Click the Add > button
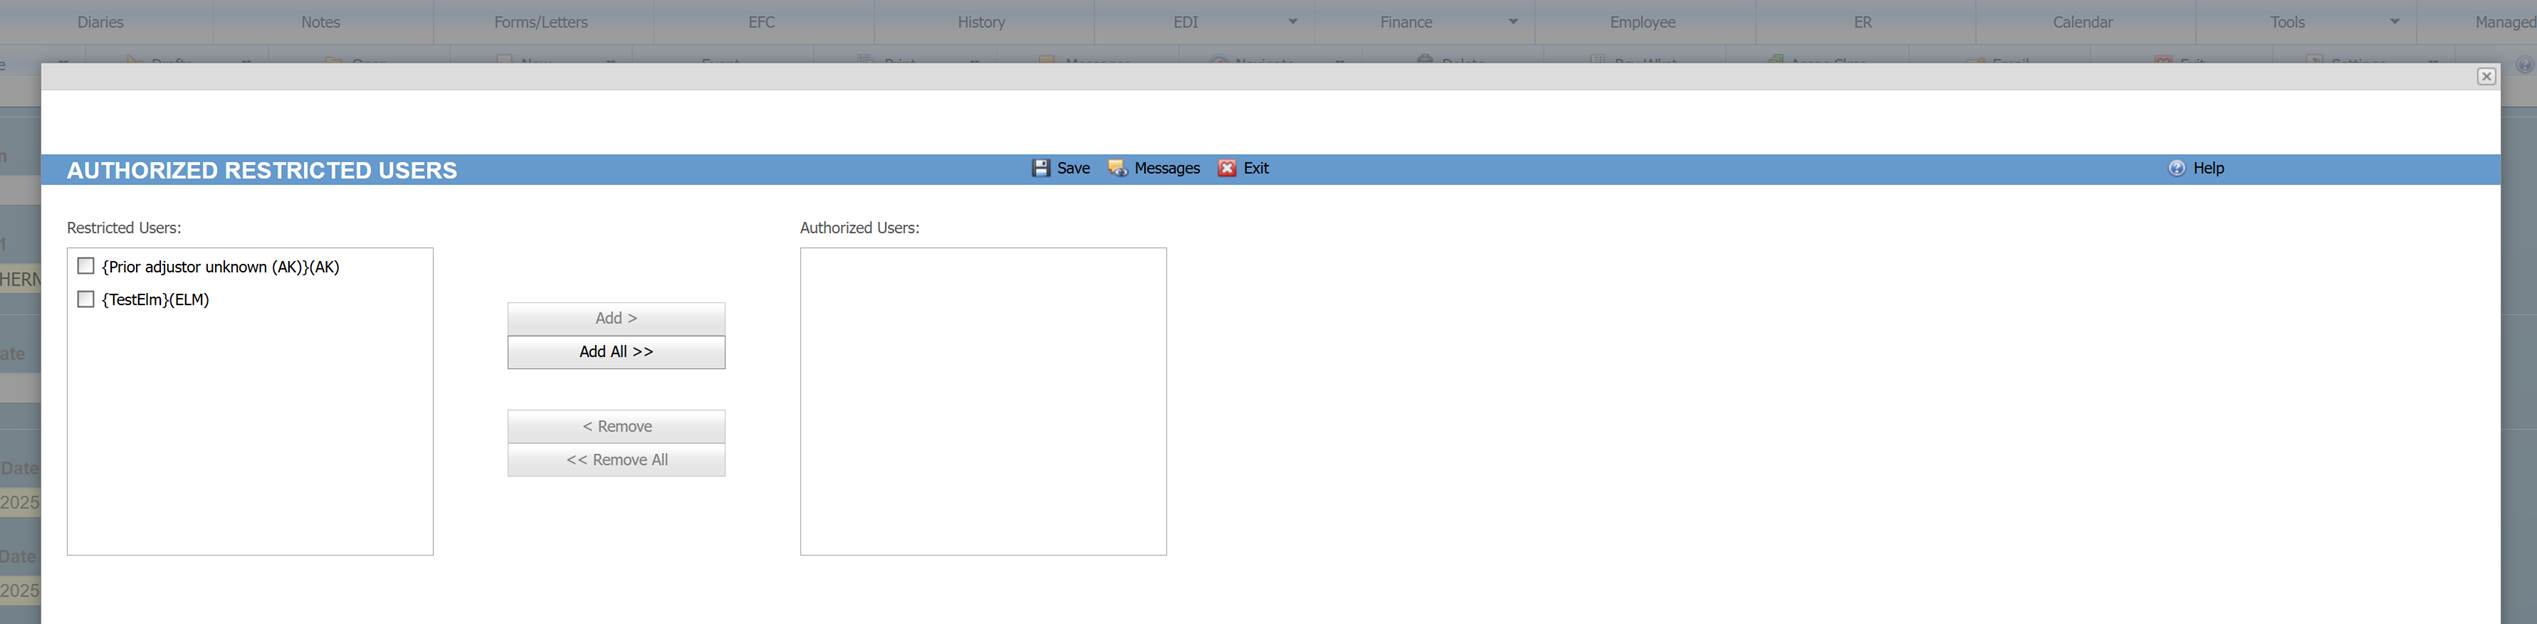The width and height of the screenshot is (2537, 624). [x=616, y=318]
